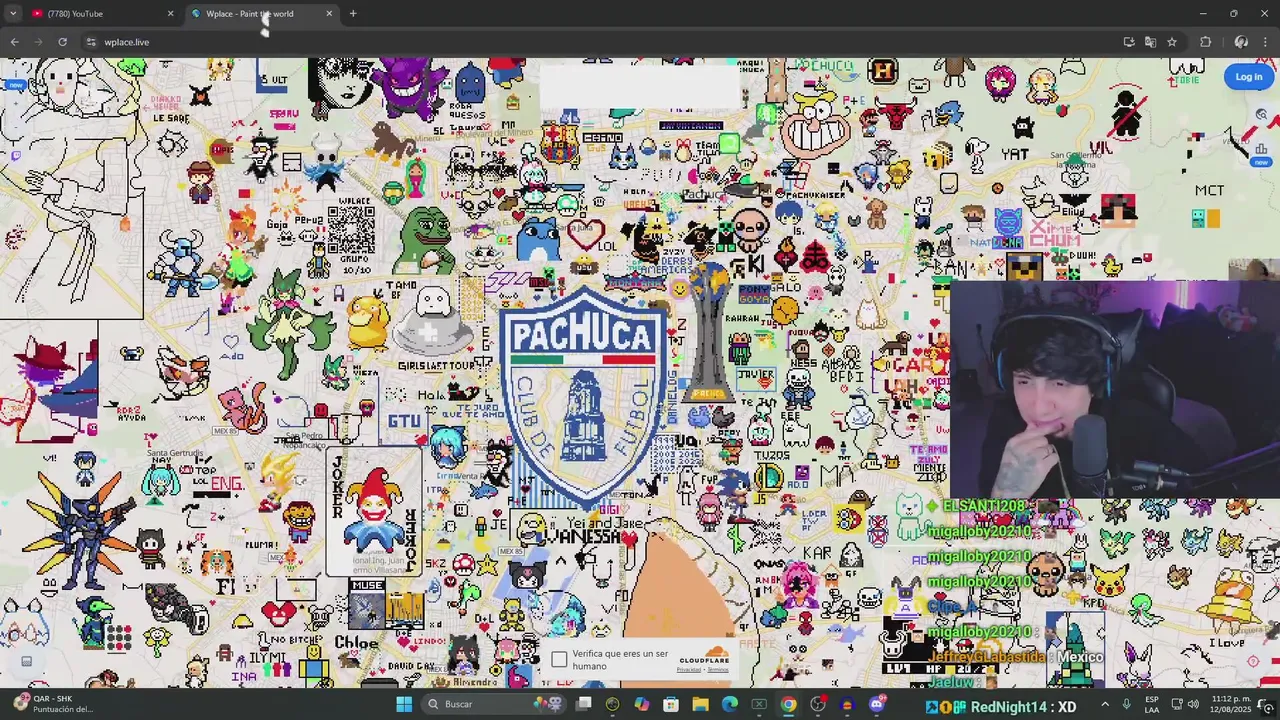This screenshot has height=720, width=1280.
Task: Close the Wplace tab
Action: [329, 14]
